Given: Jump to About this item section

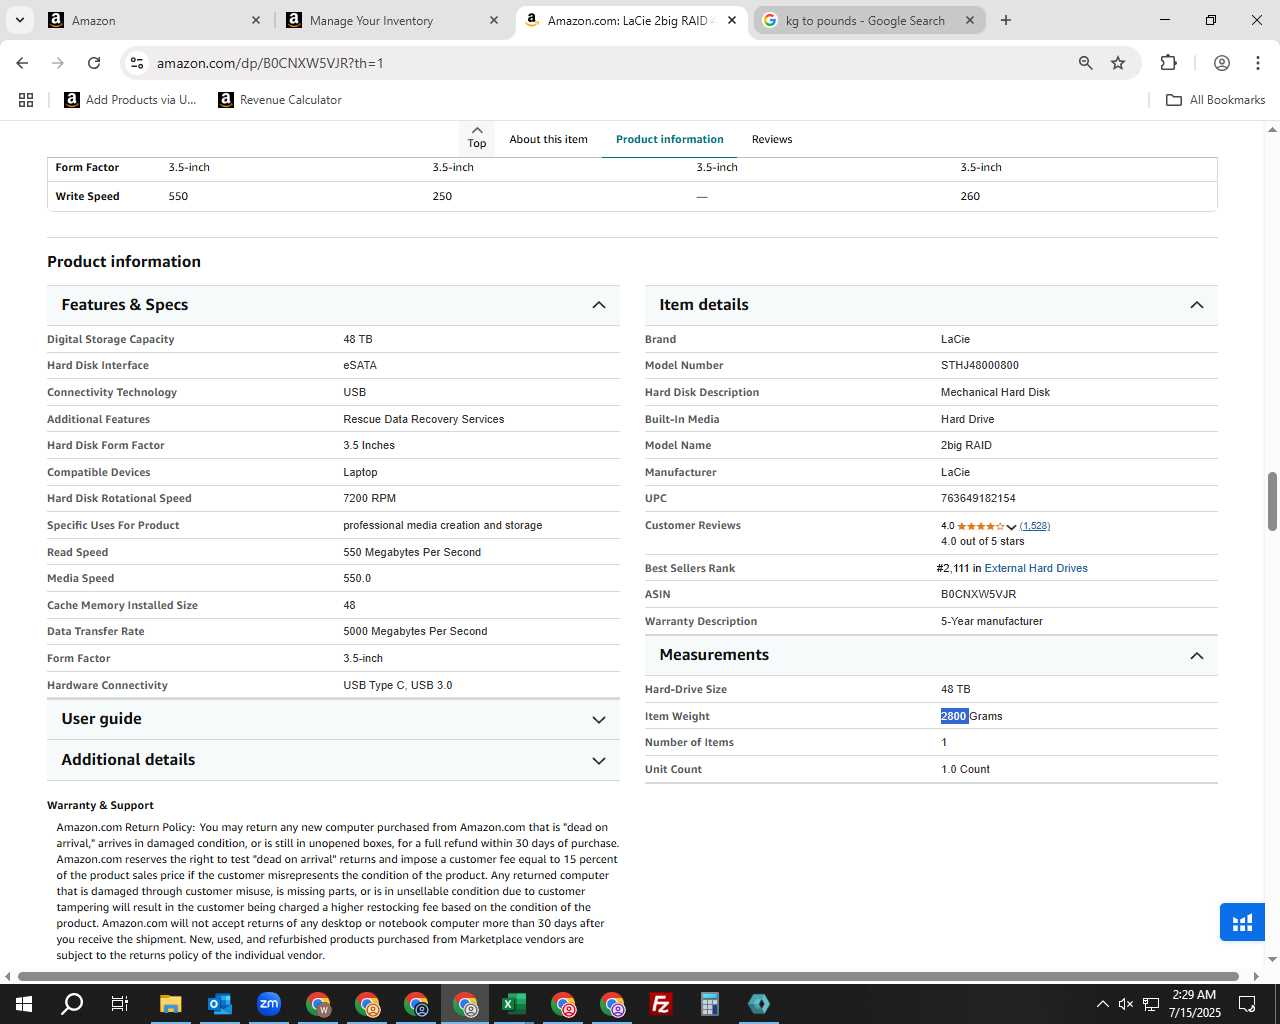Looking at the screenshot, I should (548, 139).
